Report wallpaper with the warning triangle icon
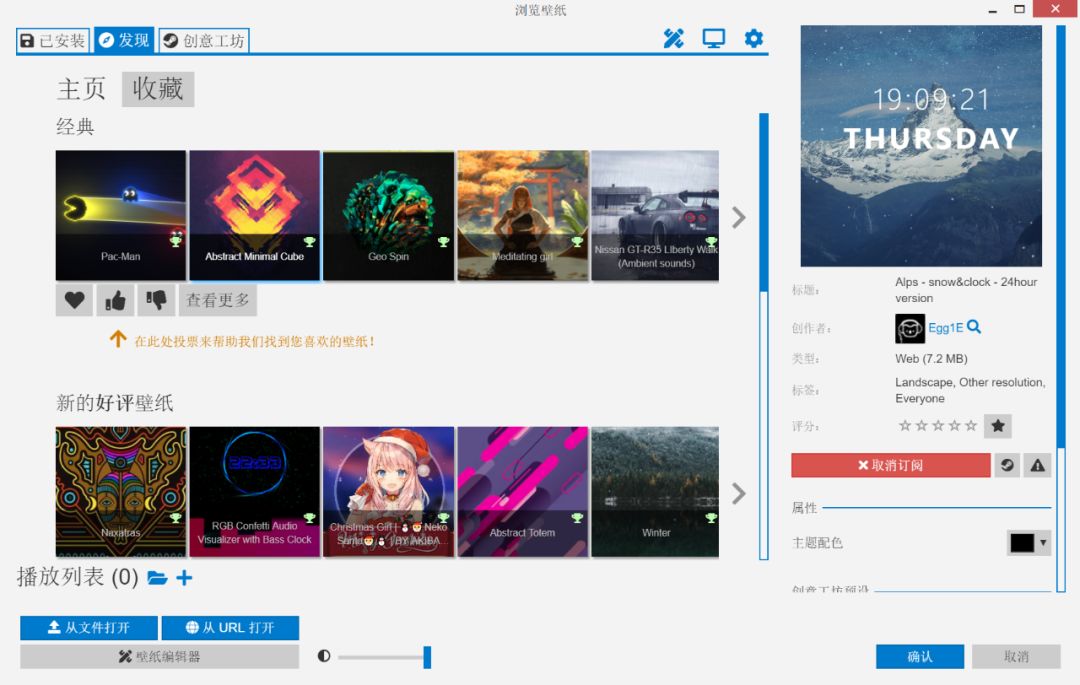 pos(1038,465)
